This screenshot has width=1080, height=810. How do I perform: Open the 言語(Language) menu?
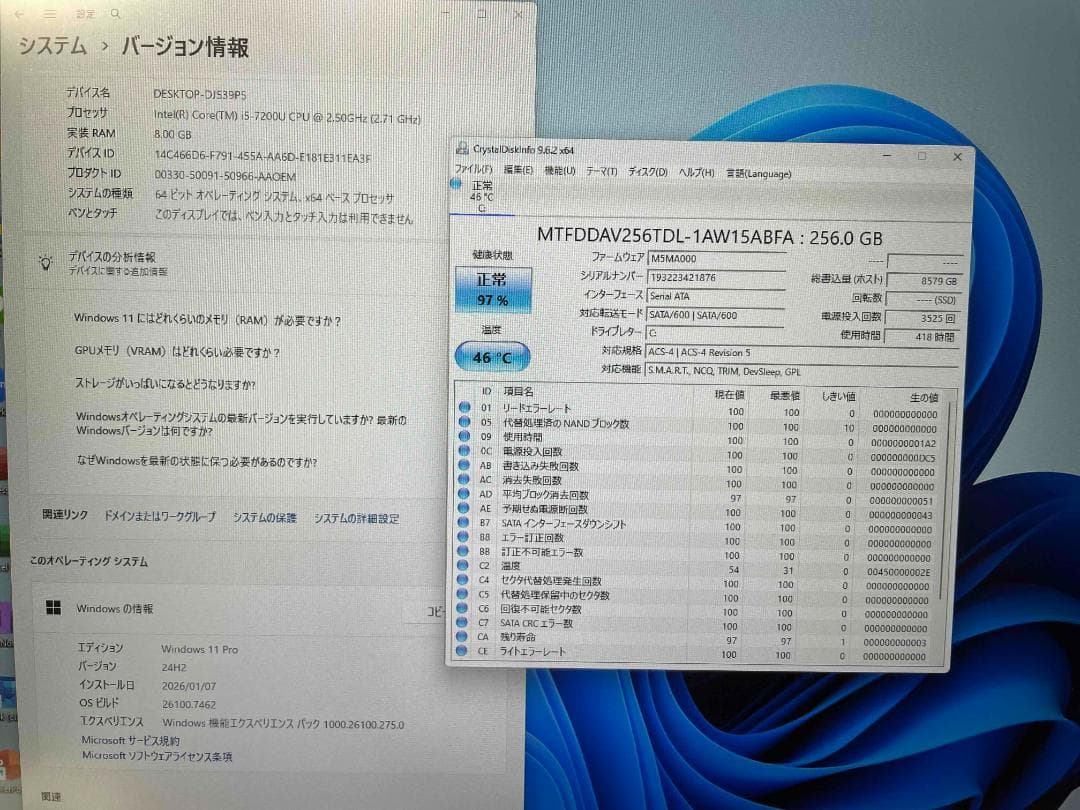point(758,174)
